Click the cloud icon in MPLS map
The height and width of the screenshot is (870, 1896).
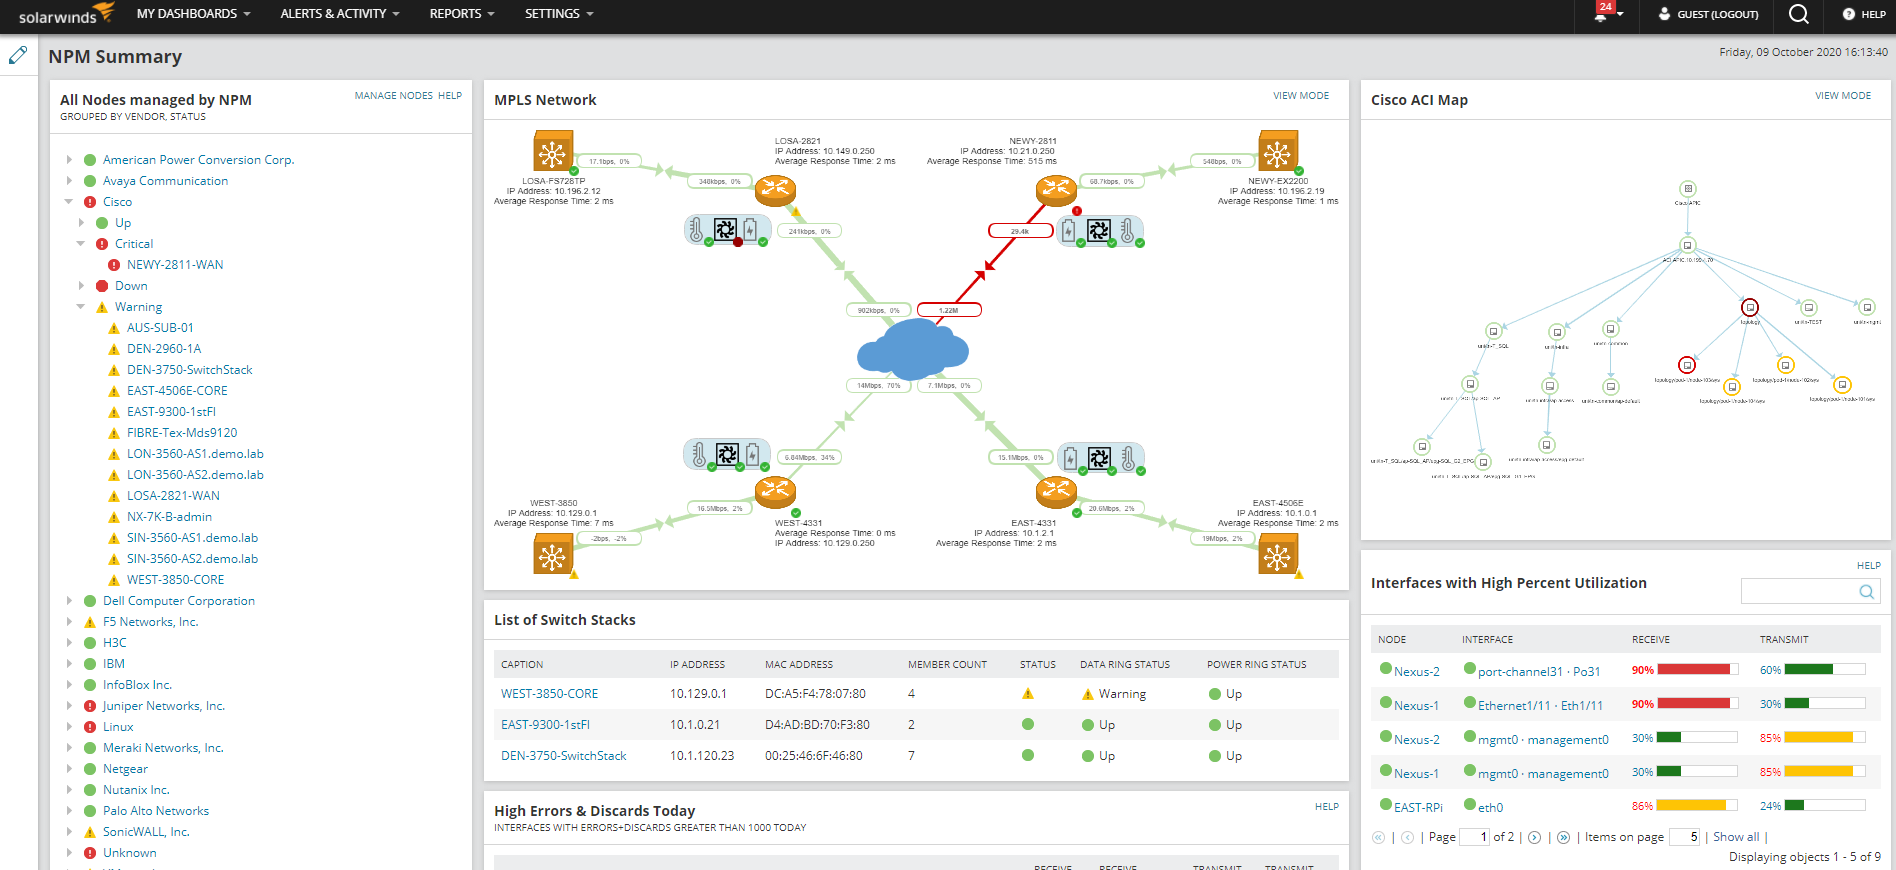pyautogui.click(x=912, y=348)
